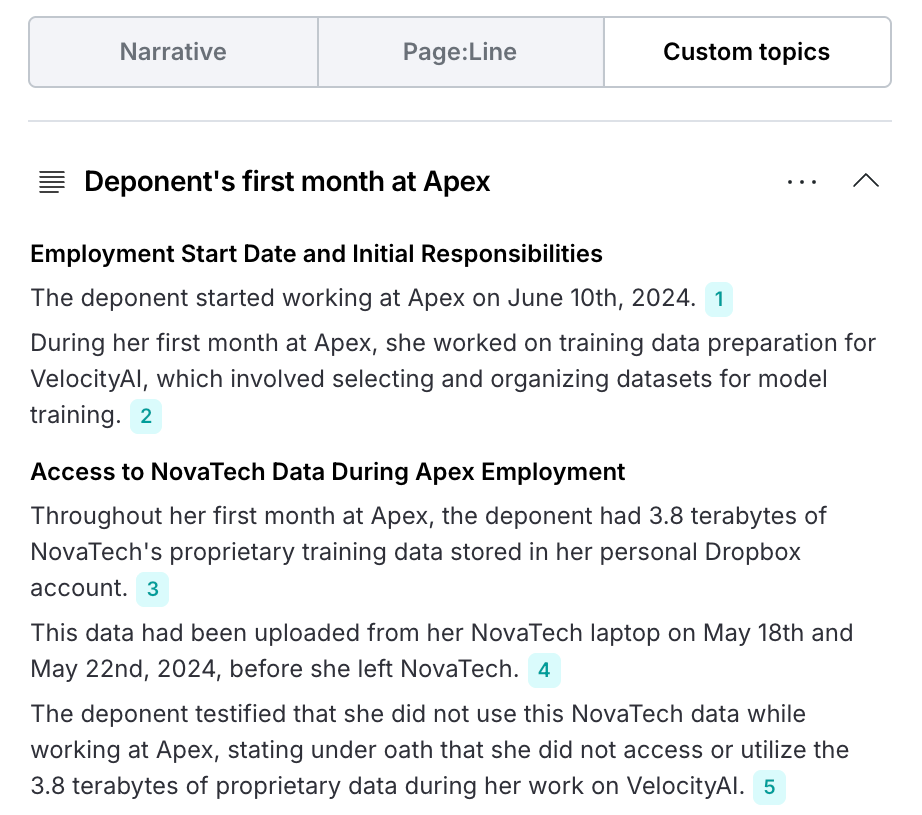Screen dimensions: 922x815
Task: Click the lines icon beside the topic title
Action: 52,182
